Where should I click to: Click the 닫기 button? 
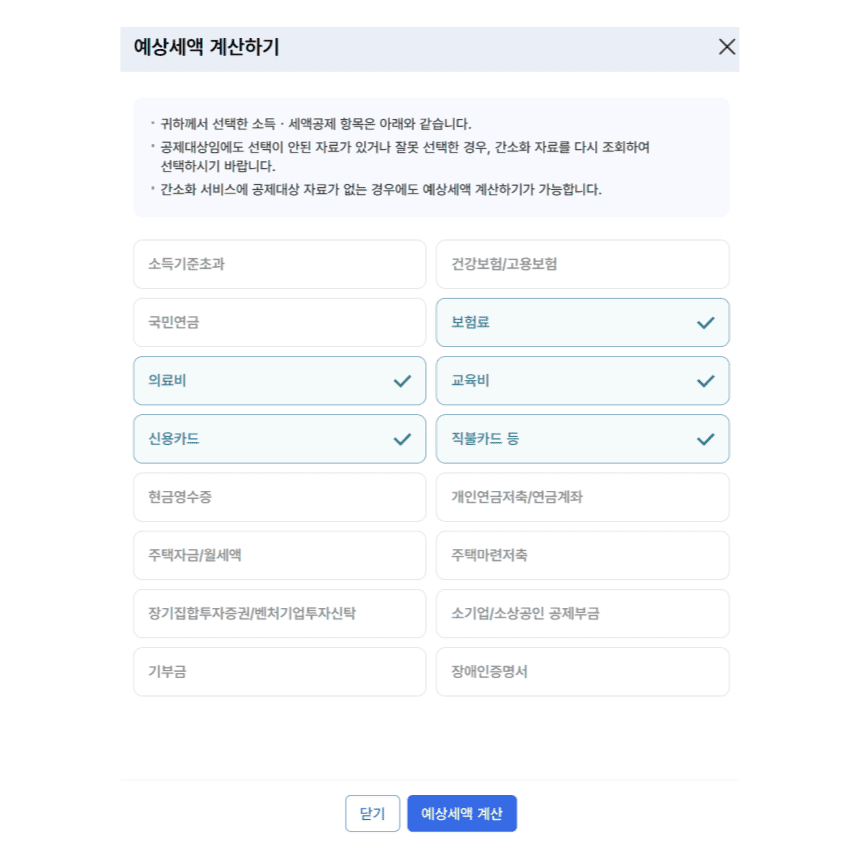pos(372,813)
